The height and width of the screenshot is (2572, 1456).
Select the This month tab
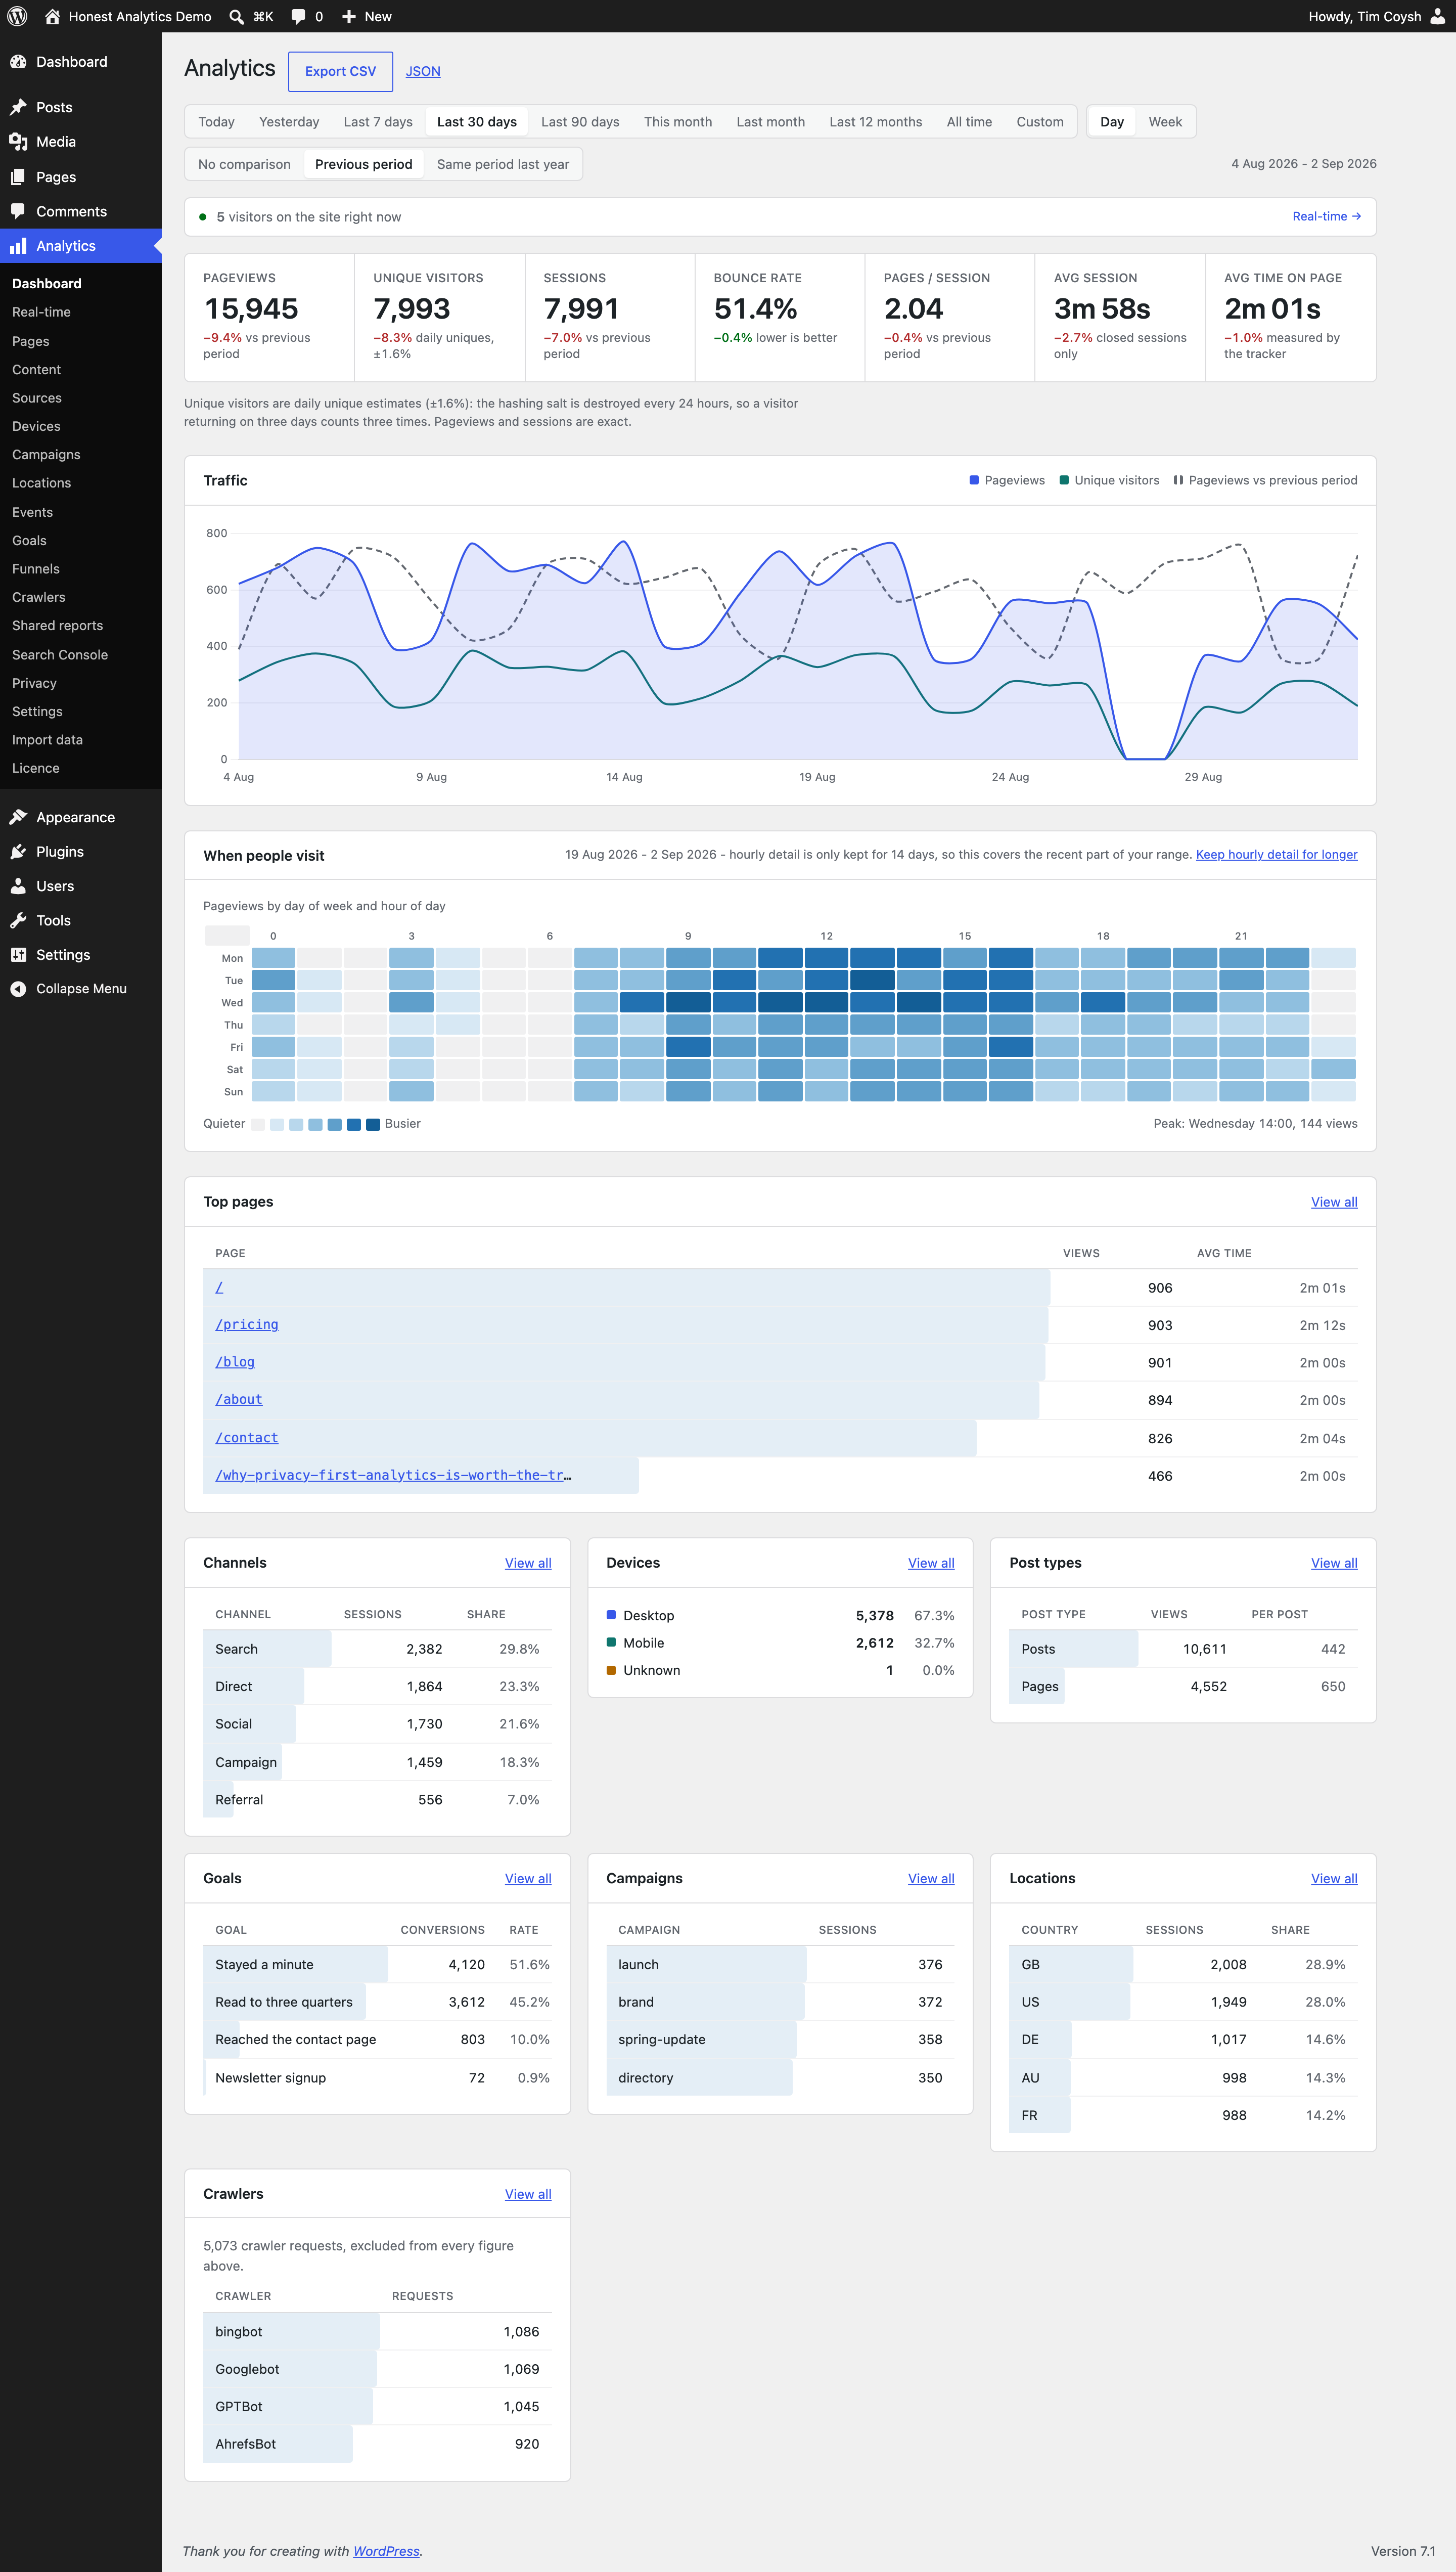coord(678,122)
